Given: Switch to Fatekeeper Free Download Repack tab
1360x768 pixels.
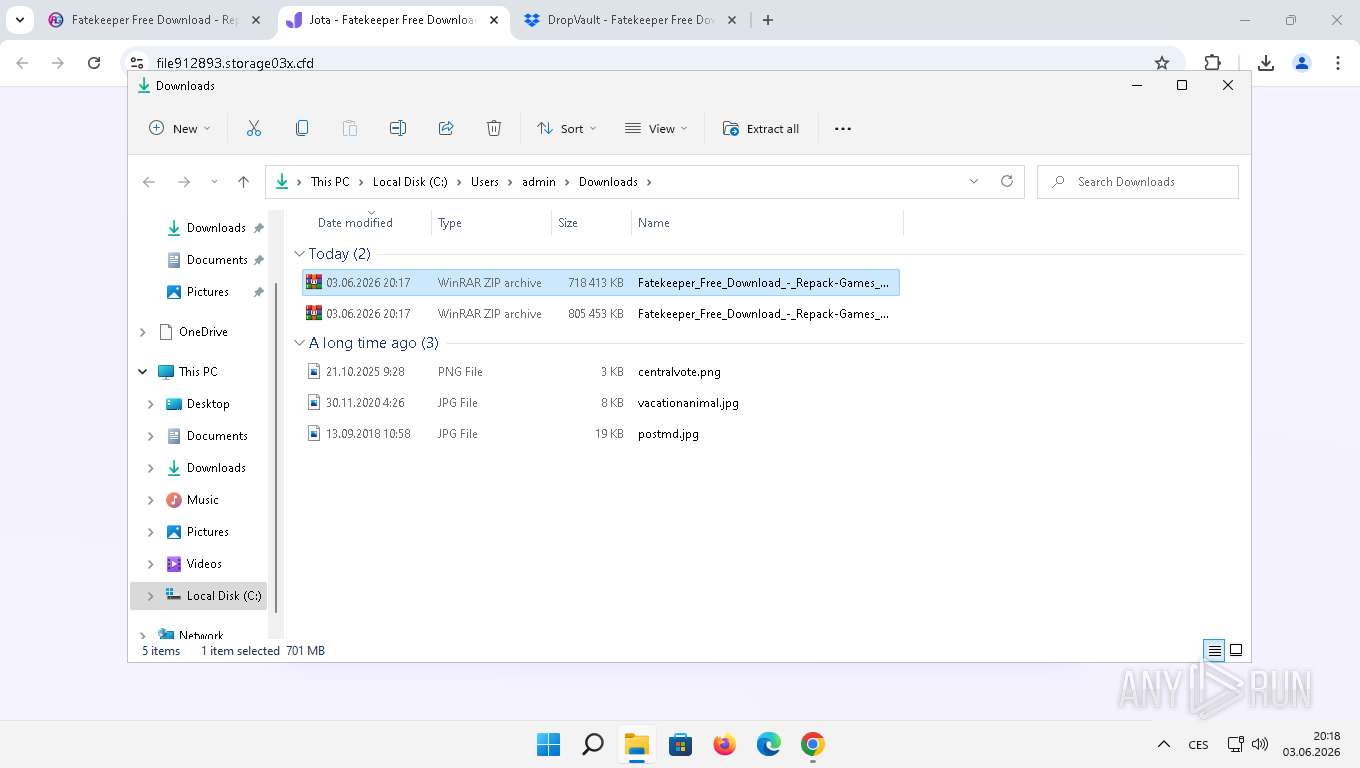Looking at the screenshot, I should (155, 20).
